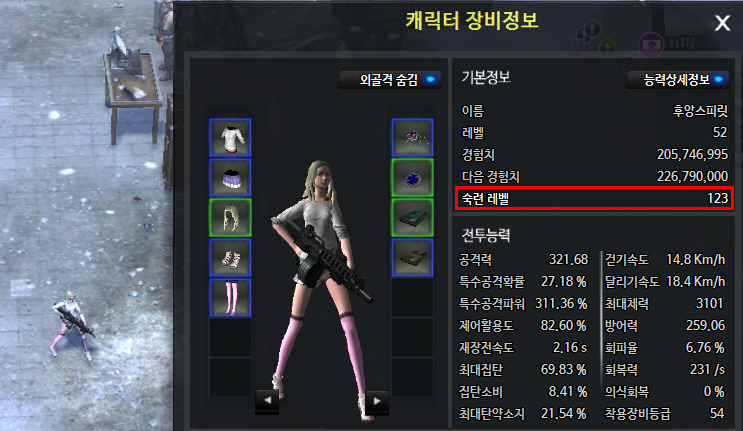Select the white shoes equipment slot
The image size is (743, 431).
tap(230, 258)
